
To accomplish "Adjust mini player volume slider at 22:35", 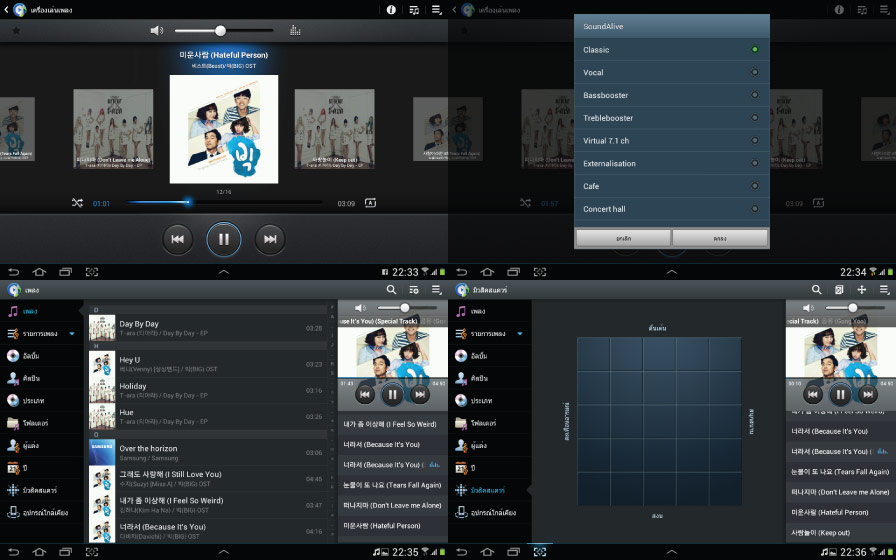I will [x=408, y=308].
